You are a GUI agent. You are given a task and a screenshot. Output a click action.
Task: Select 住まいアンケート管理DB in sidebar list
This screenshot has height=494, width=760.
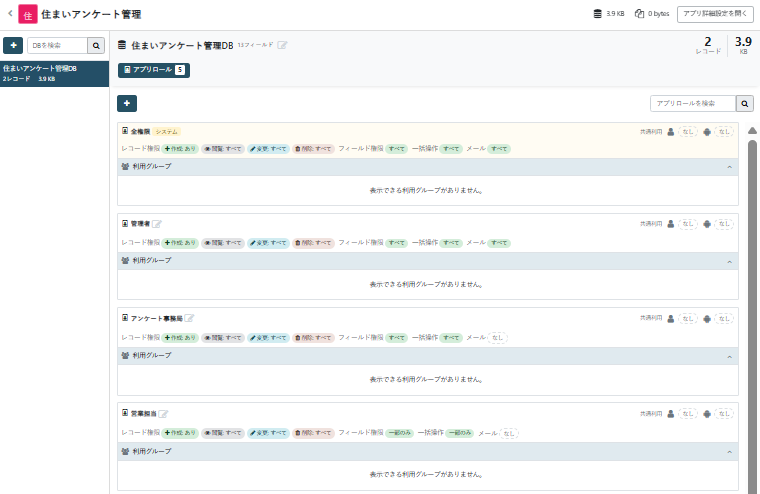click(54, 73)
